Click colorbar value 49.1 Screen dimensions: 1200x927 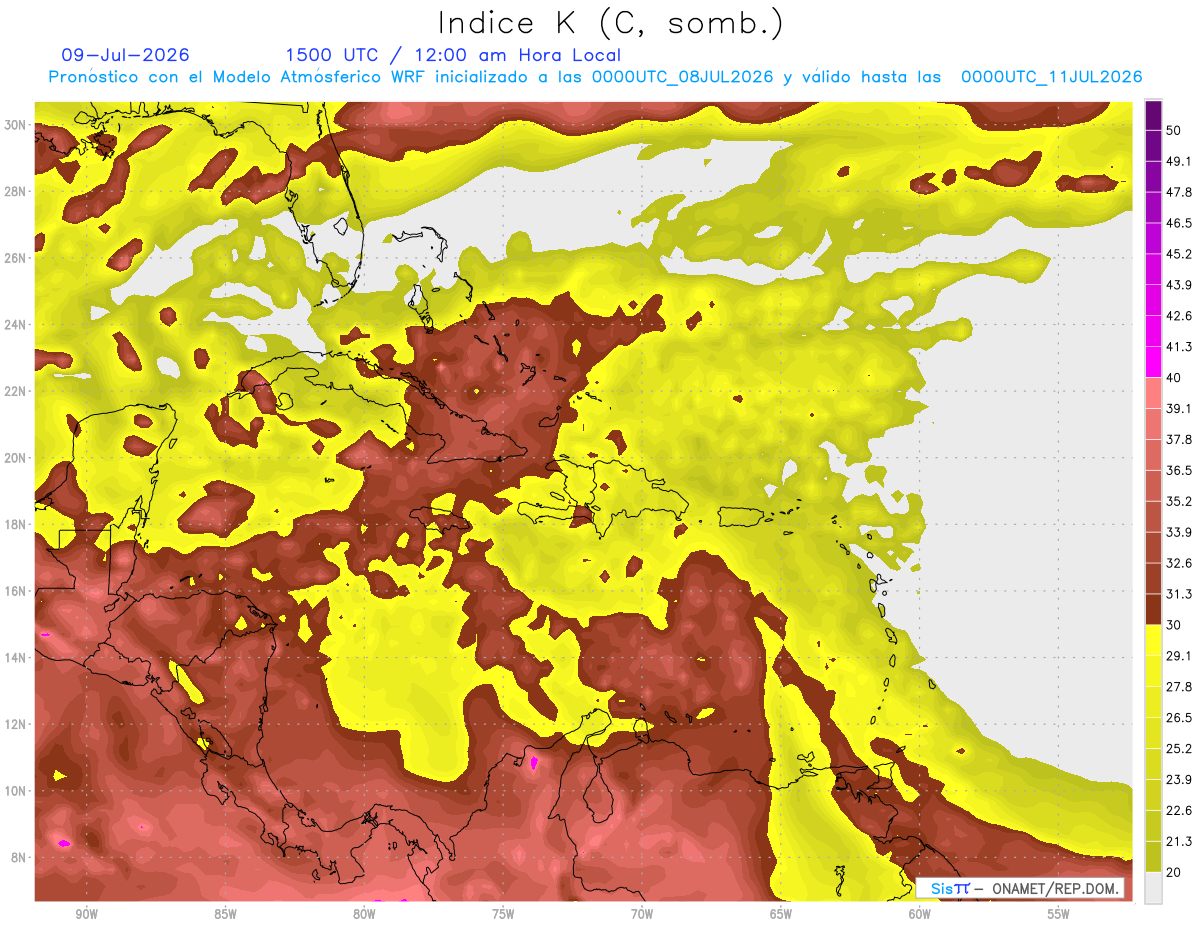(1177, 161)
